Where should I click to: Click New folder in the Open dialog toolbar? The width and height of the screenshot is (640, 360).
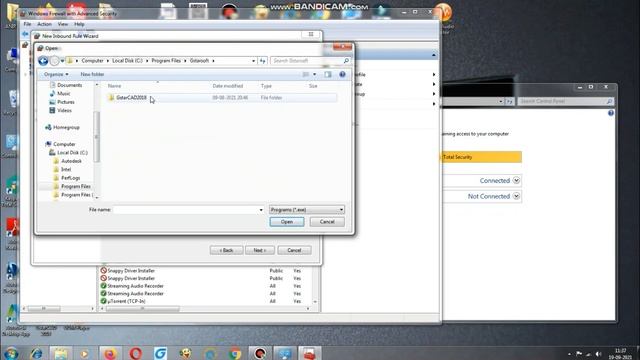92,74
